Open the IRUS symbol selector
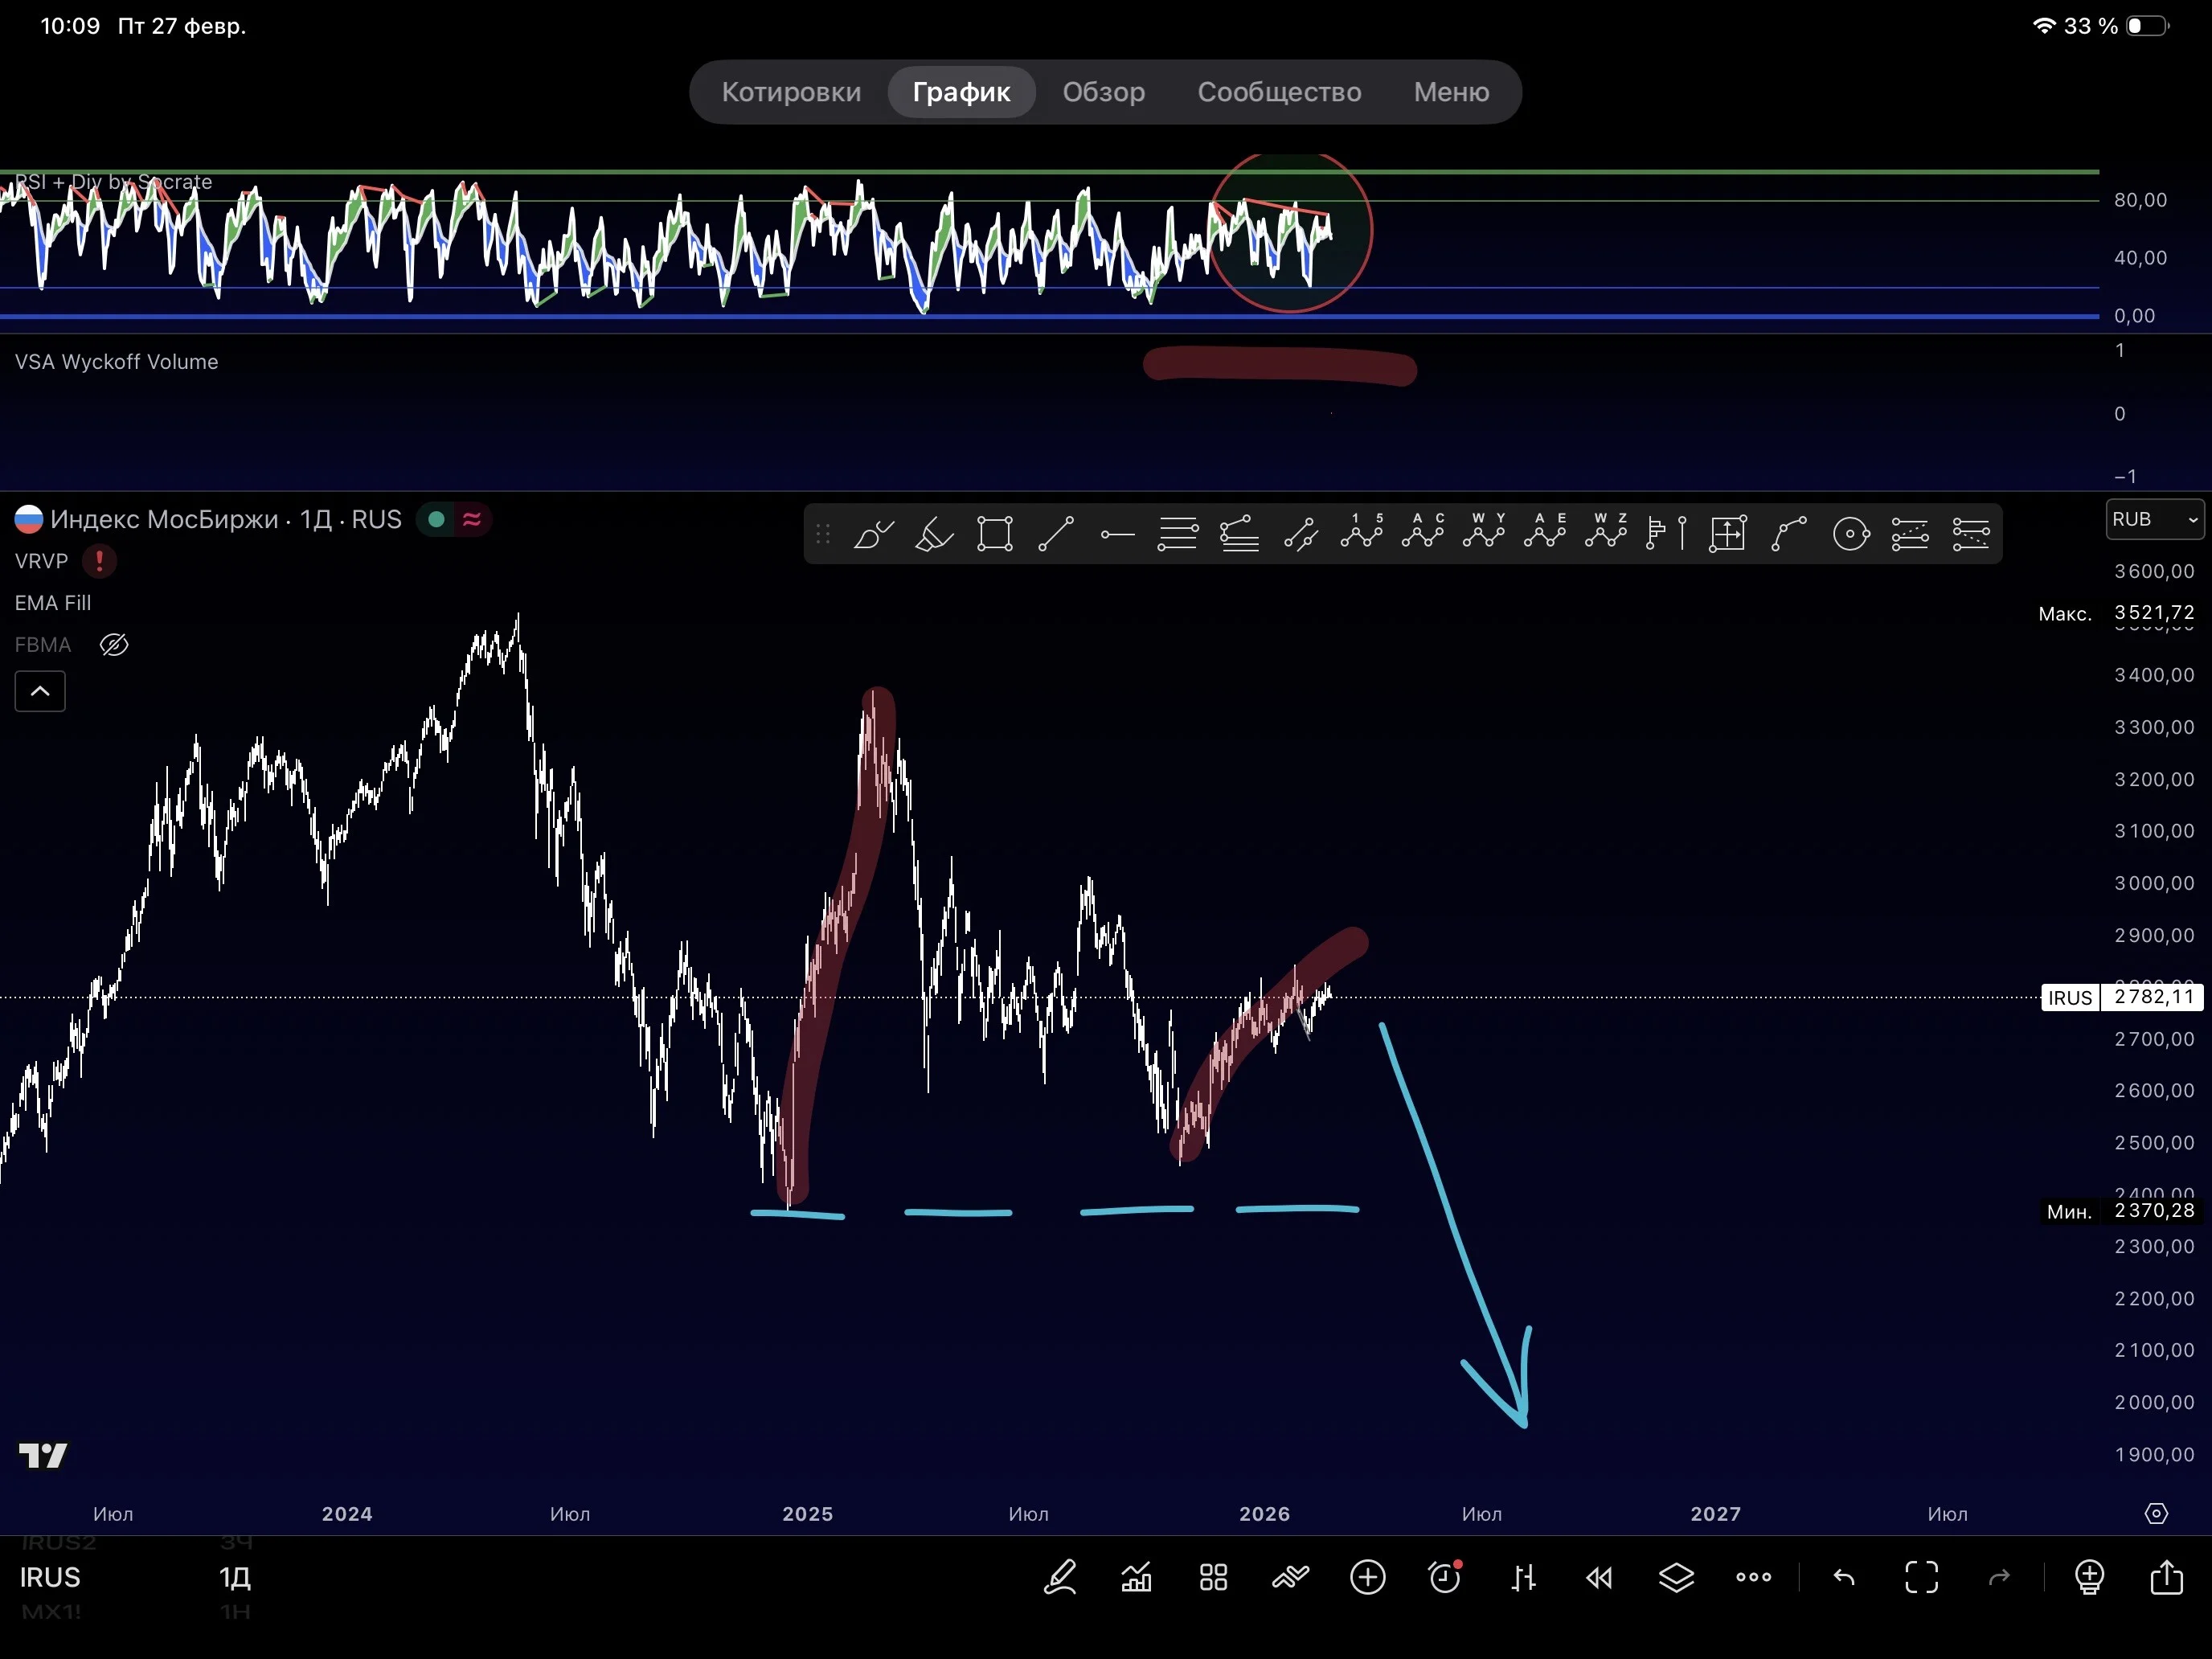 point(50,1577)
